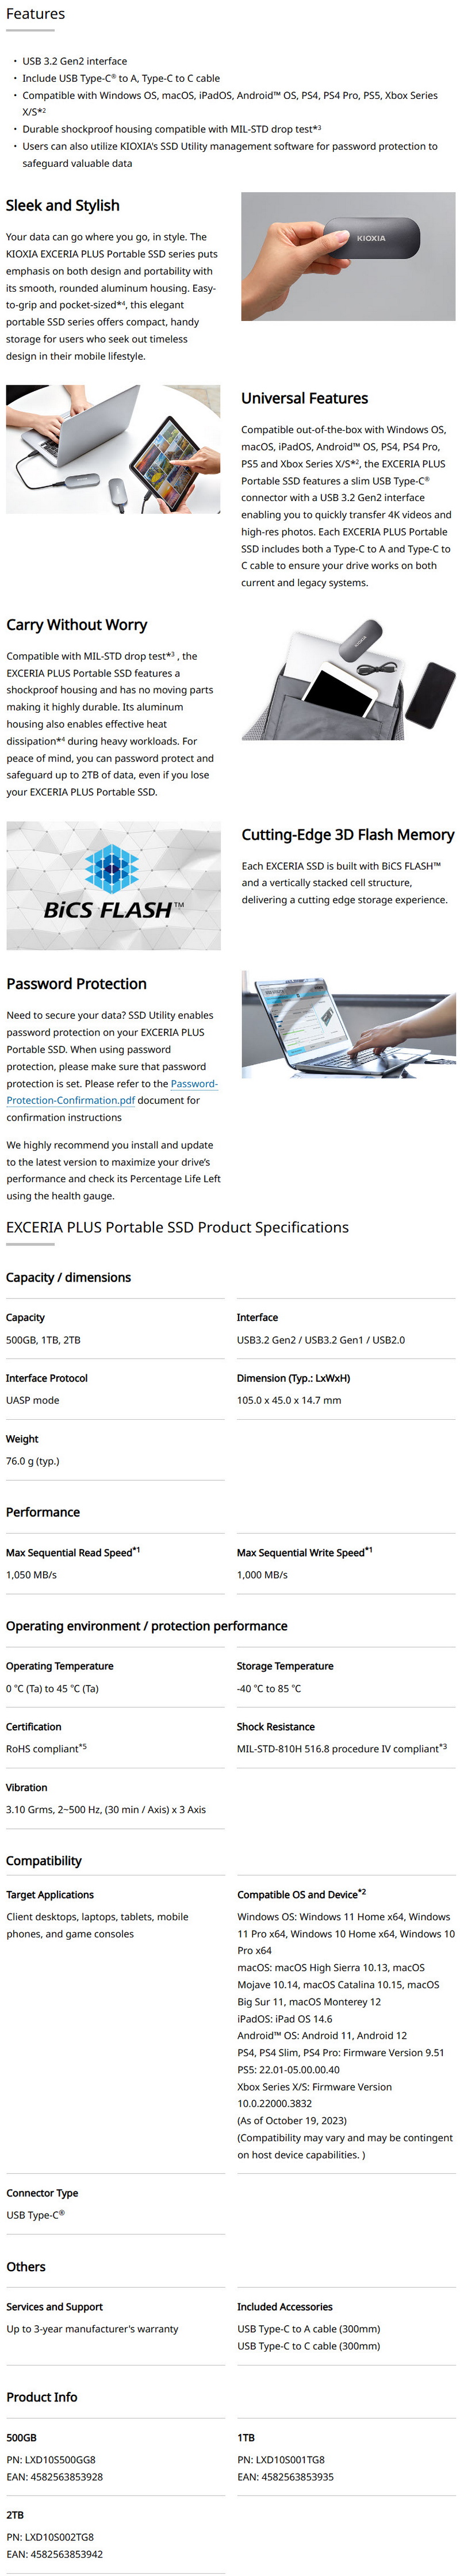Screen dimensions: 460x2576
Task: Click the laptop typing photo
Action: coord(349,1024)
